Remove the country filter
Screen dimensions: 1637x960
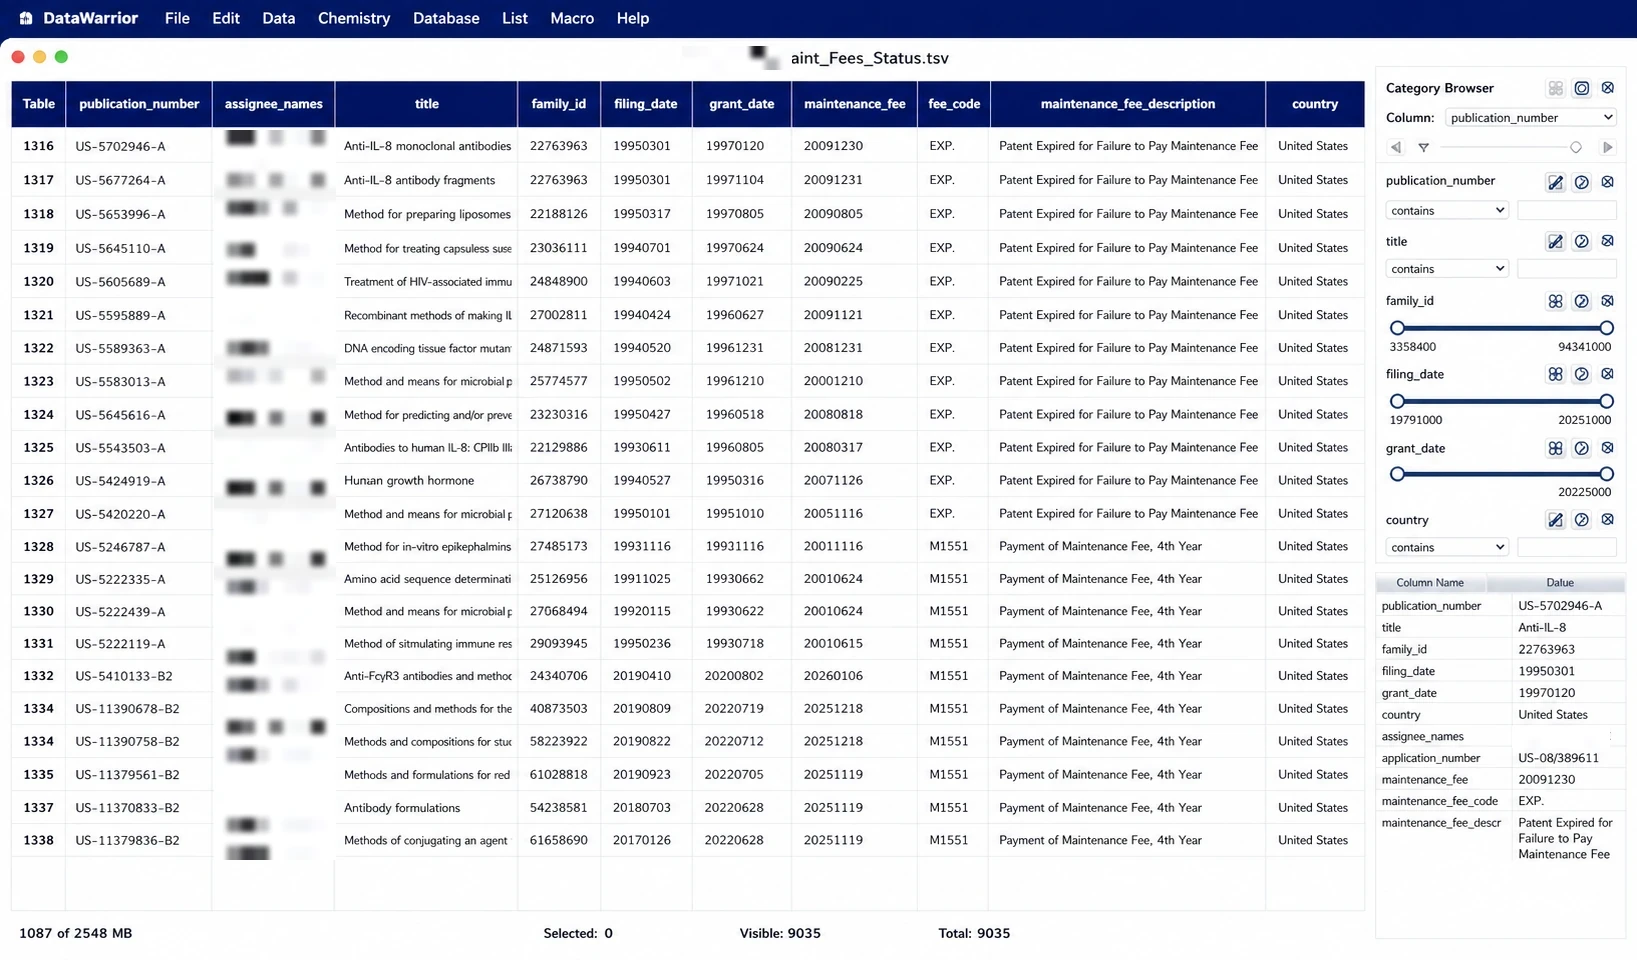[x=1607, y=520]
